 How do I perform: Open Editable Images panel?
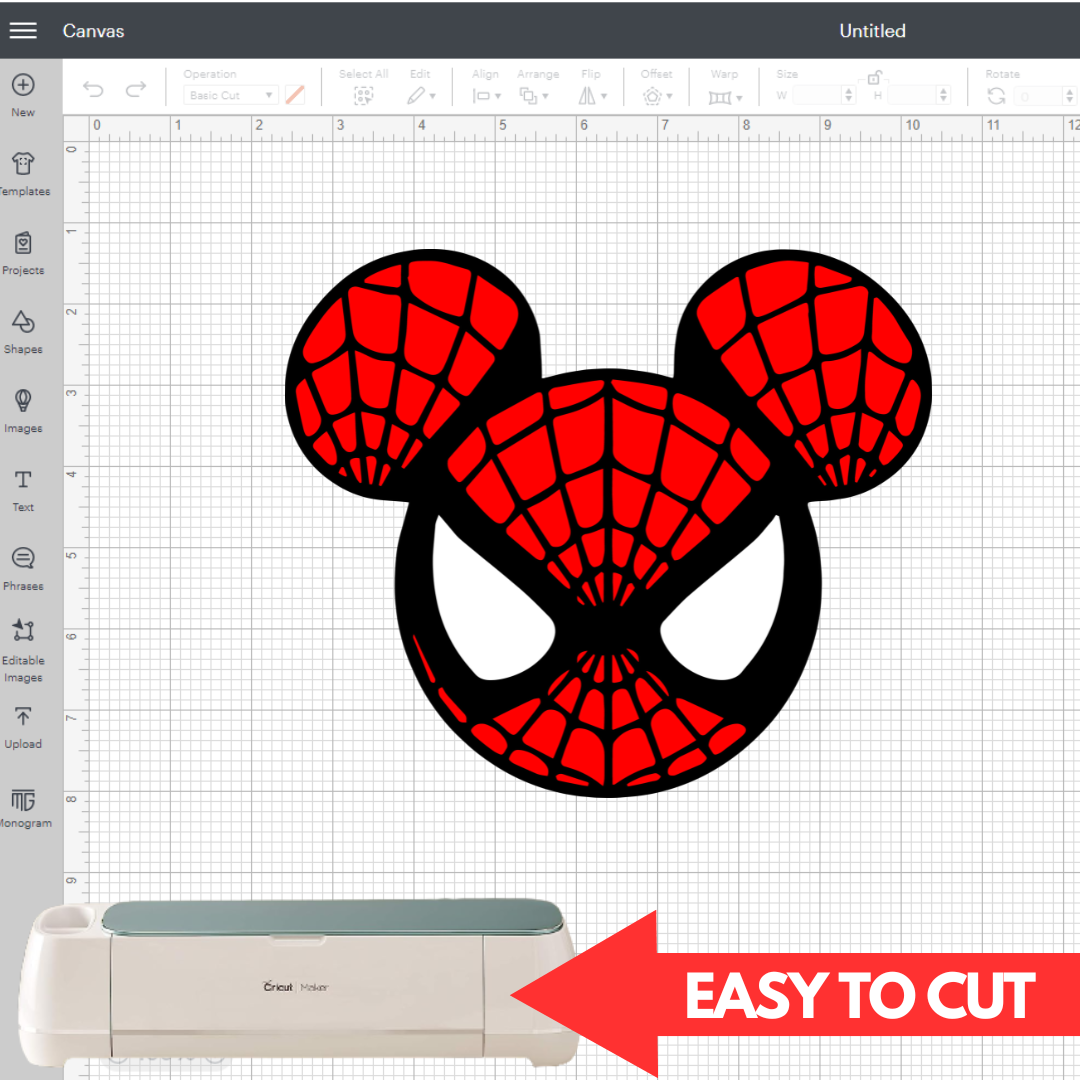(x=23, y=650)
